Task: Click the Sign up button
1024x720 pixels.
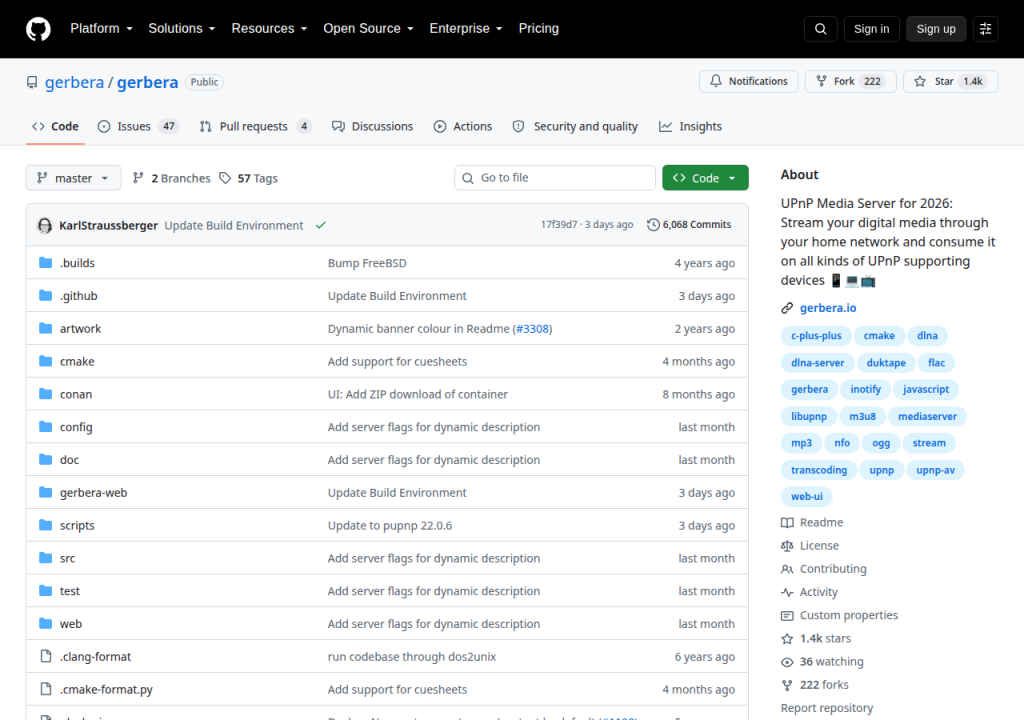Action: coord(936,29)
